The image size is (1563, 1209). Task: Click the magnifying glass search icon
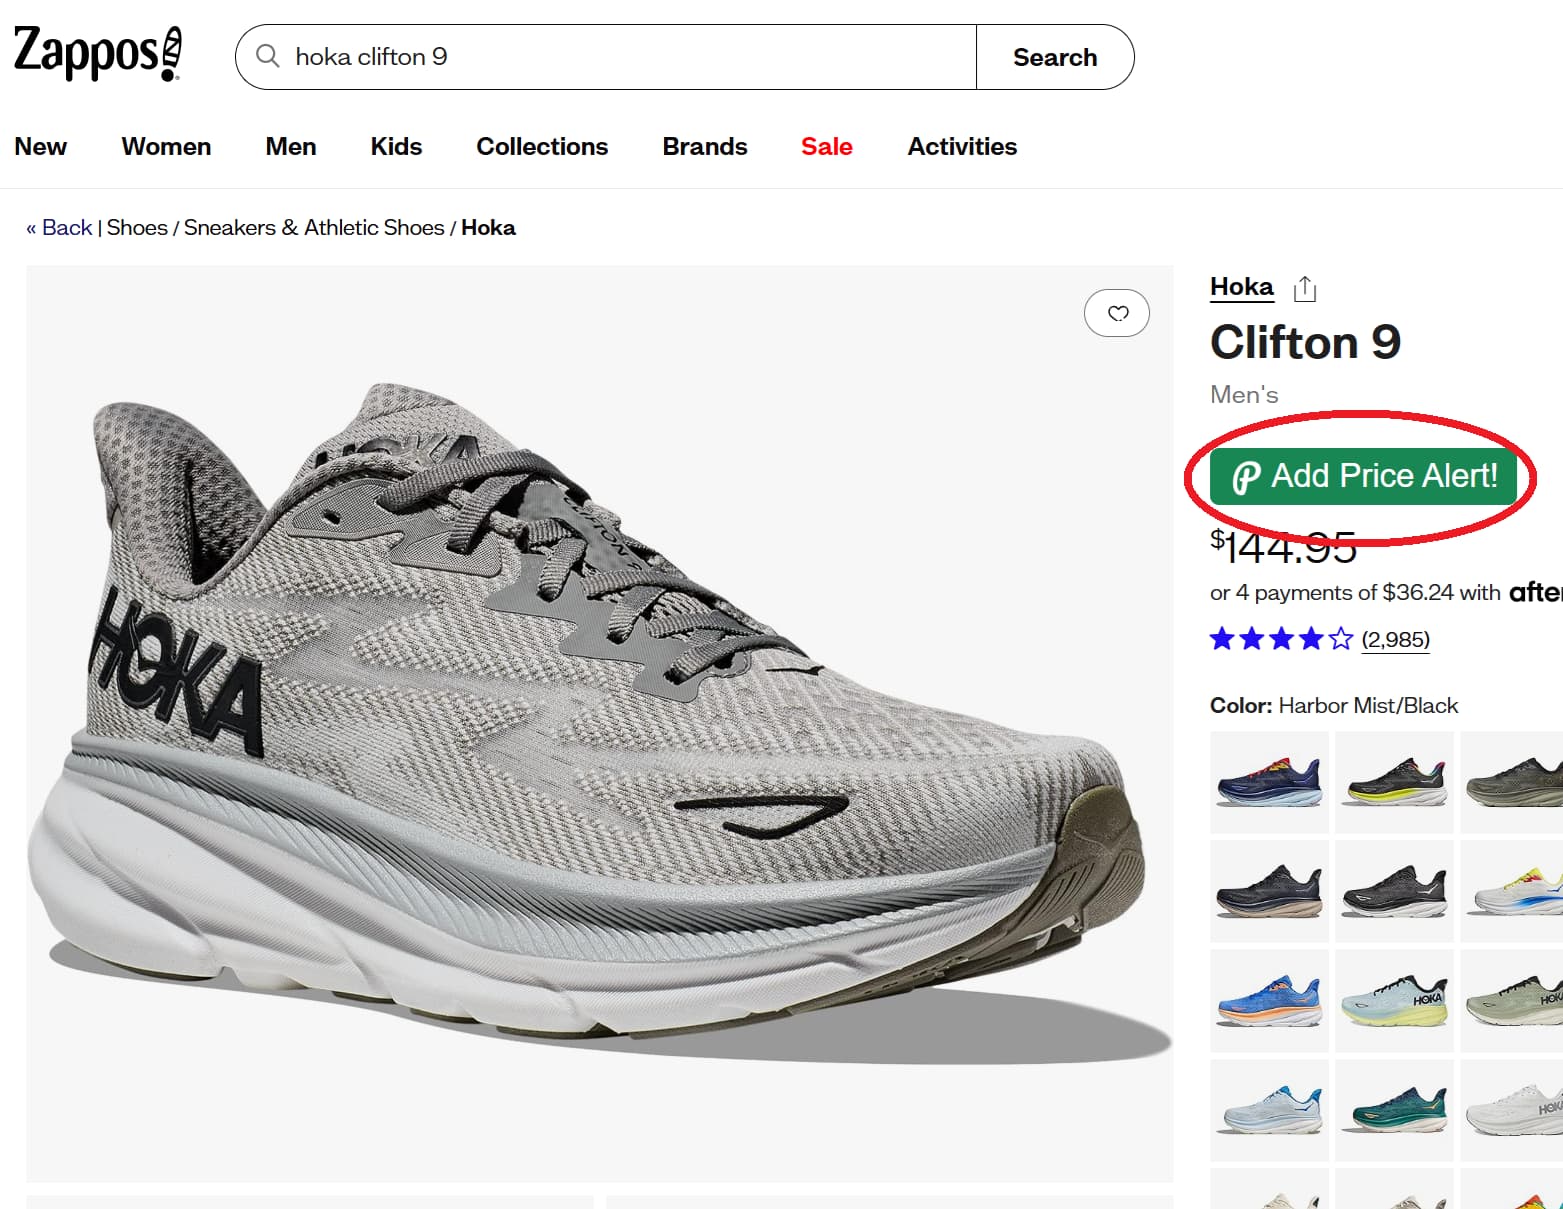coord(267,57)
